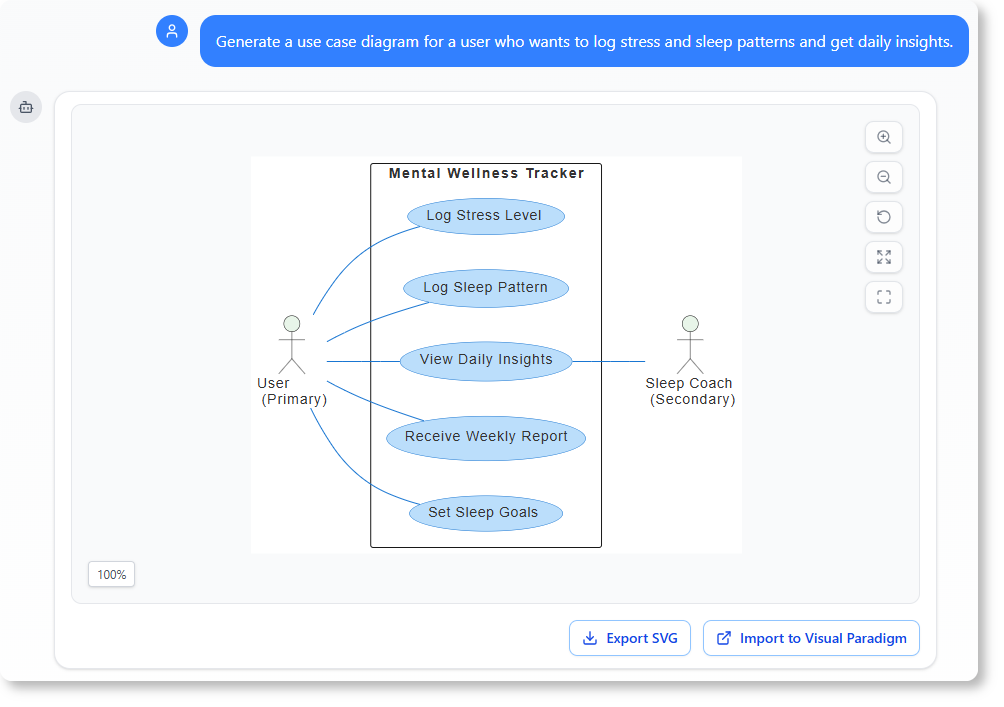Image resolution: width=1004 pixels, height=707 pixels.
Task: Select the Log Stress Level use case
Action: [485, 216]
